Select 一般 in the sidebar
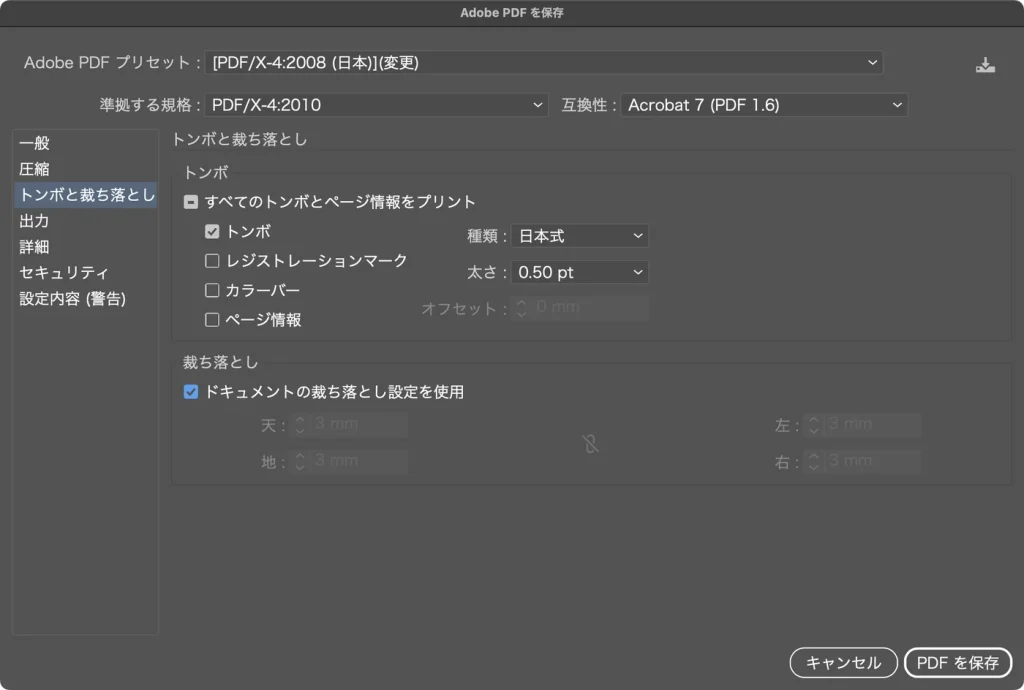This screenshot has width=1024, height=690. 86,143
